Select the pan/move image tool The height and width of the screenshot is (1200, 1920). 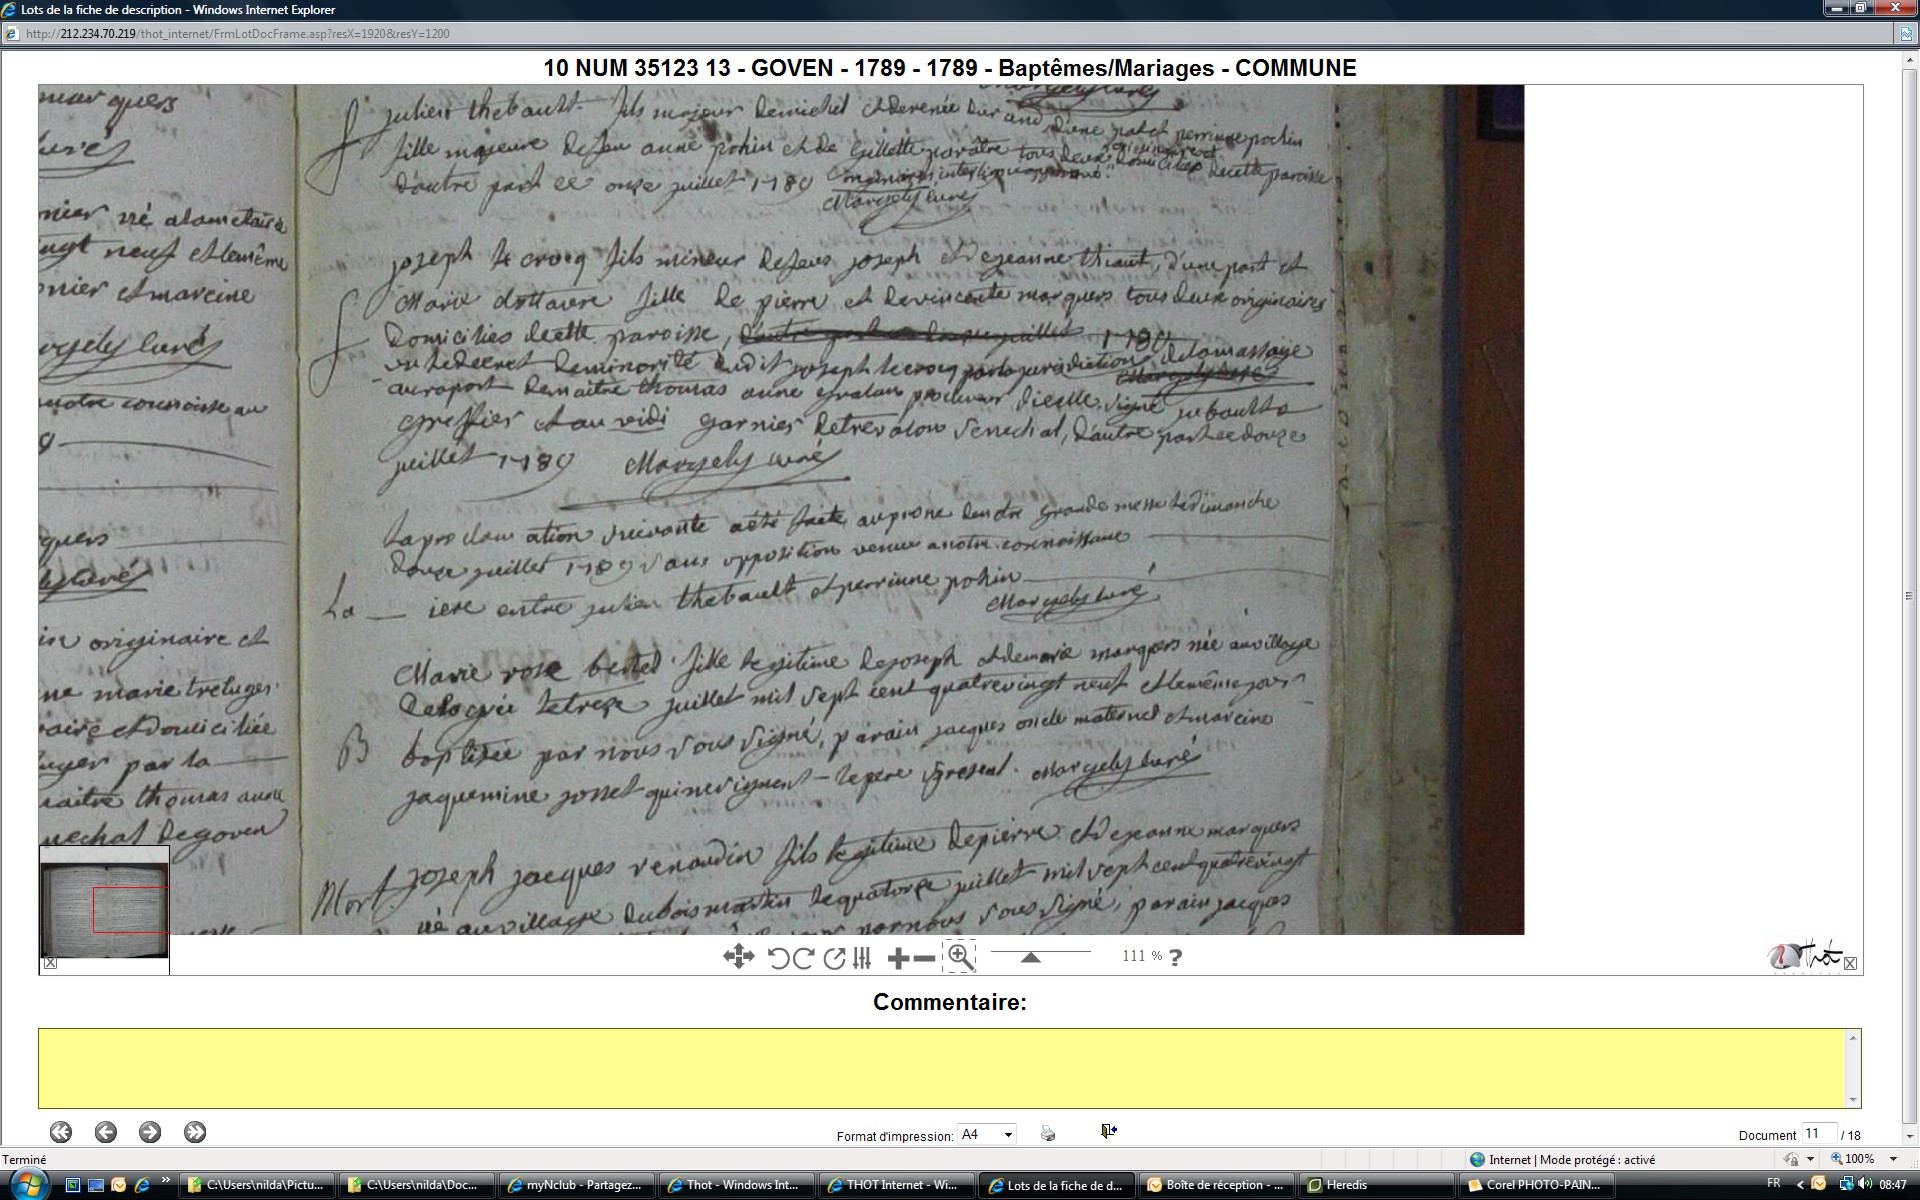click(738, 957)
